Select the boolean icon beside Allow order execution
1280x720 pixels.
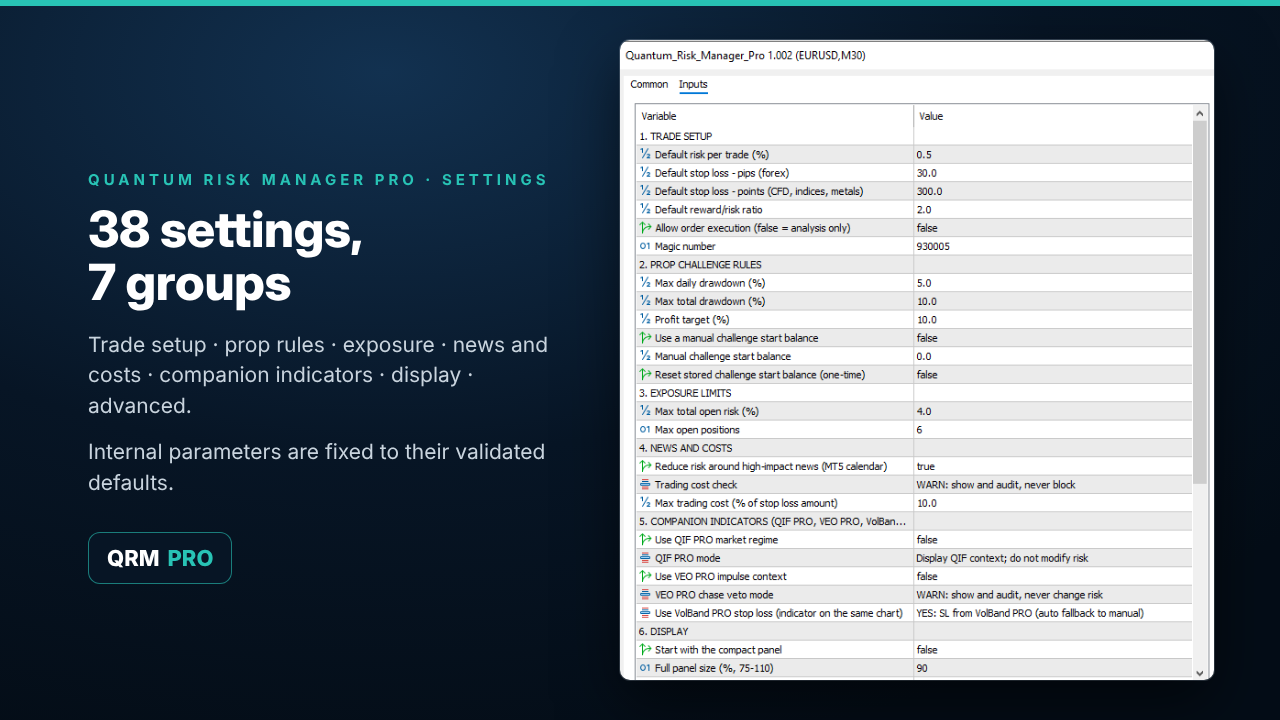[645, 228]
